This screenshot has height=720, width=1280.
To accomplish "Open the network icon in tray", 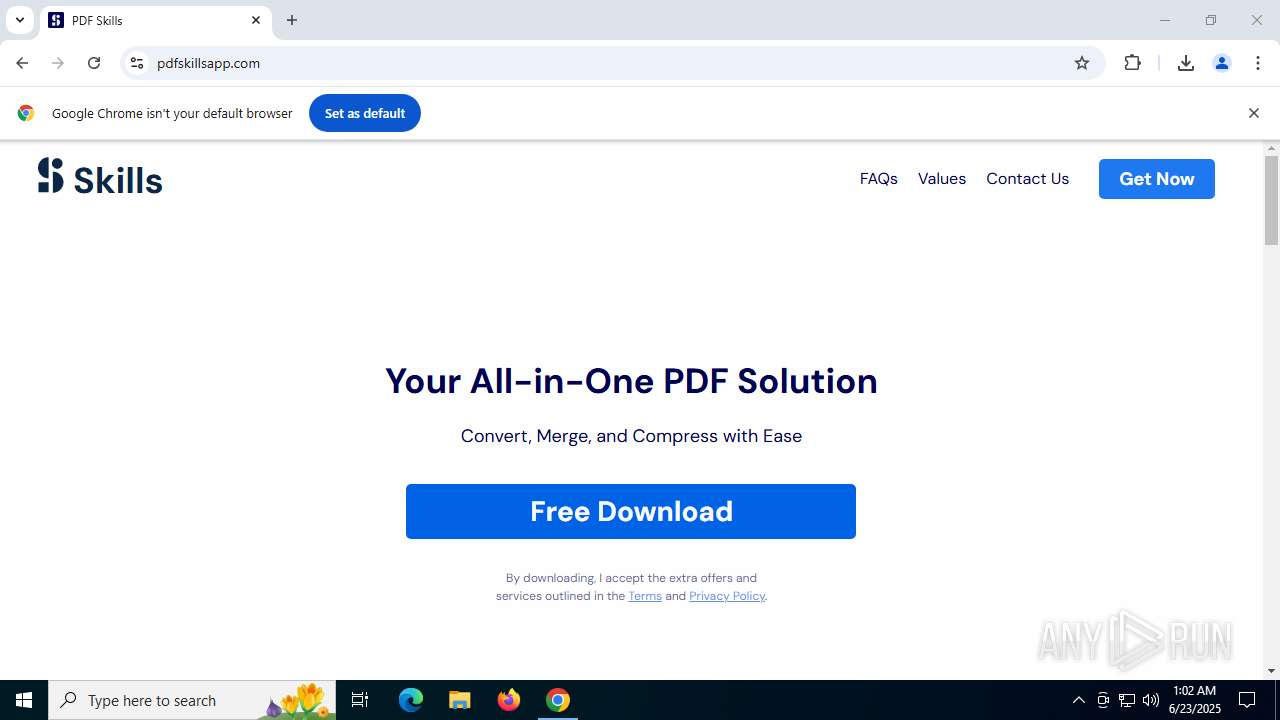I will (1127, 700).
